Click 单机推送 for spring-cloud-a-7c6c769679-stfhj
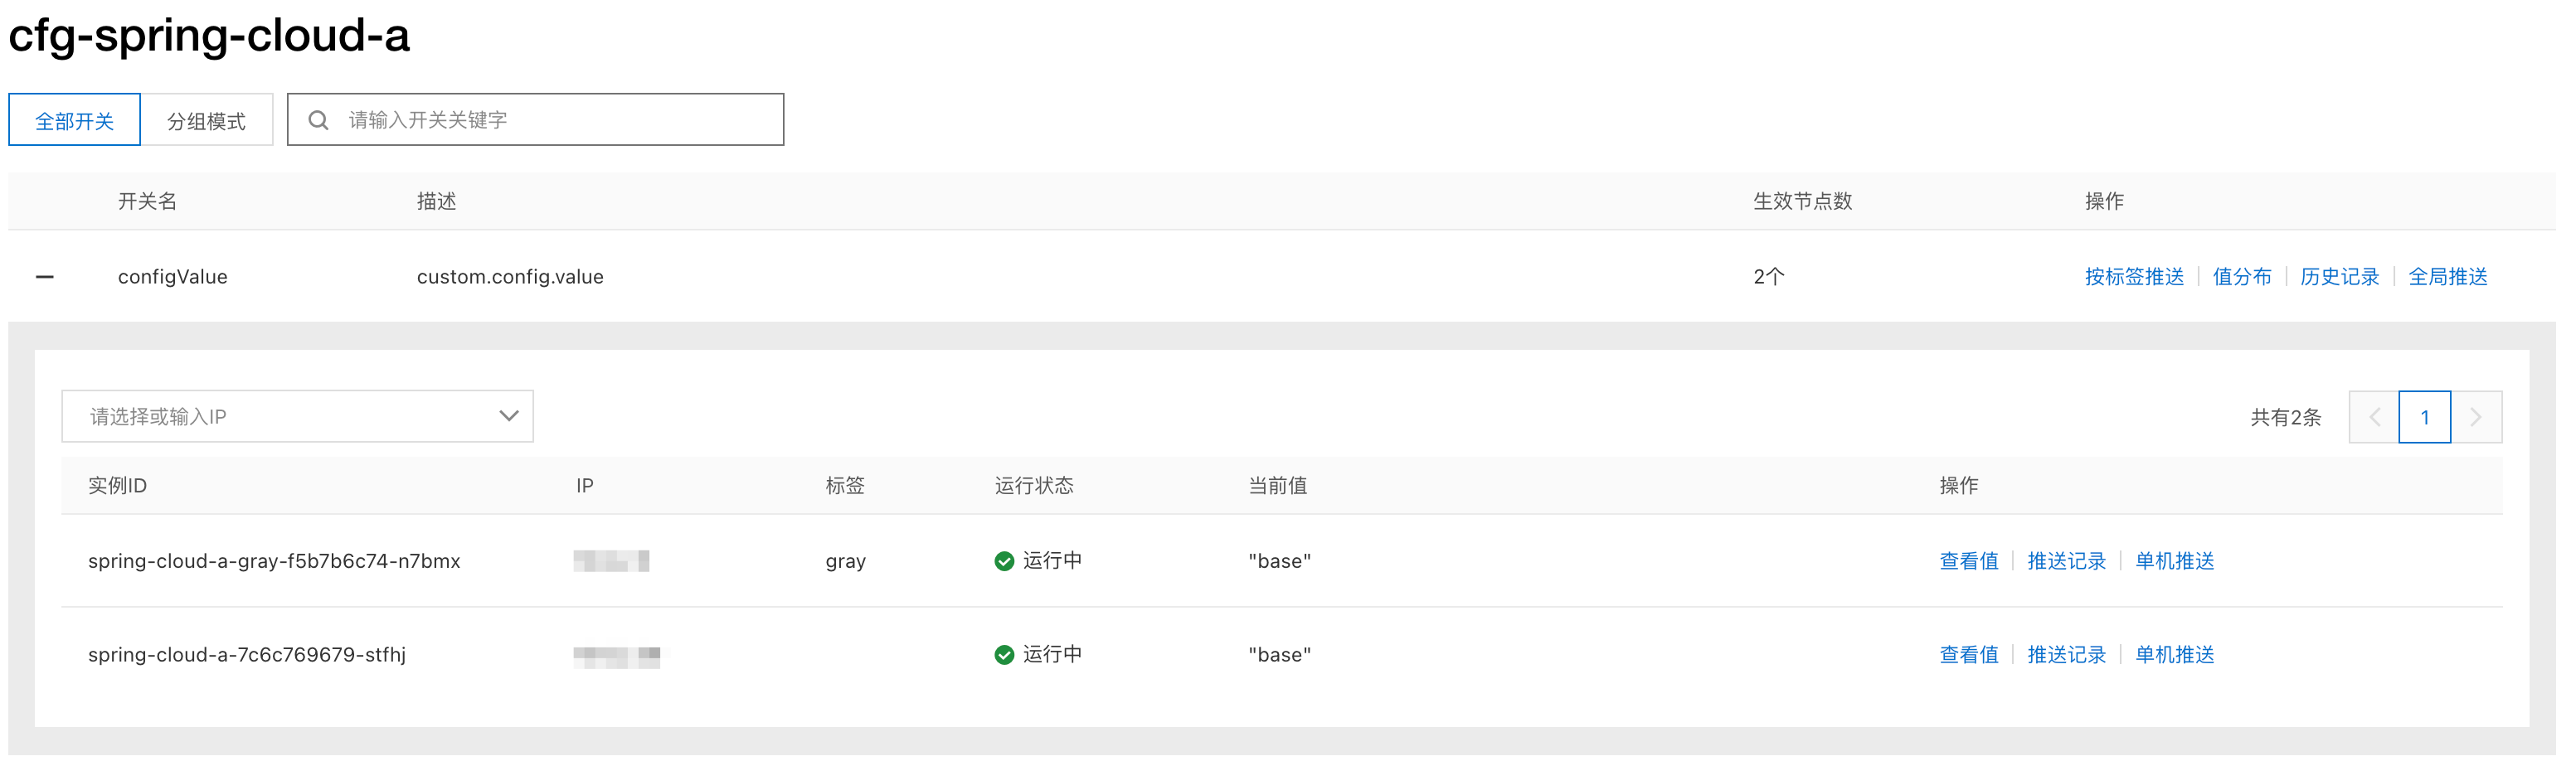Image resolution: width=2576 pixels, height=766 pixels. (2175, 655)
